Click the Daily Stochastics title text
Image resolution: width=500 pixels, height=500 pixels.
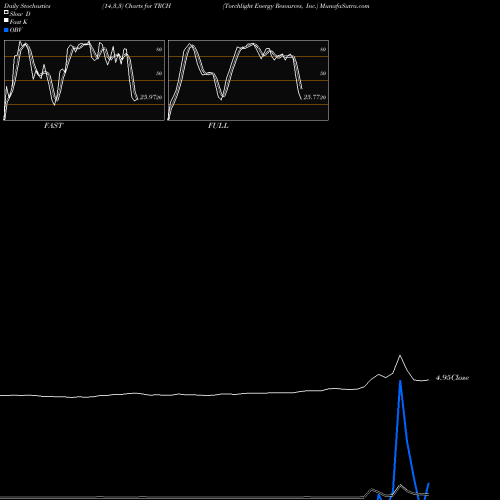[x=27, y=6]
